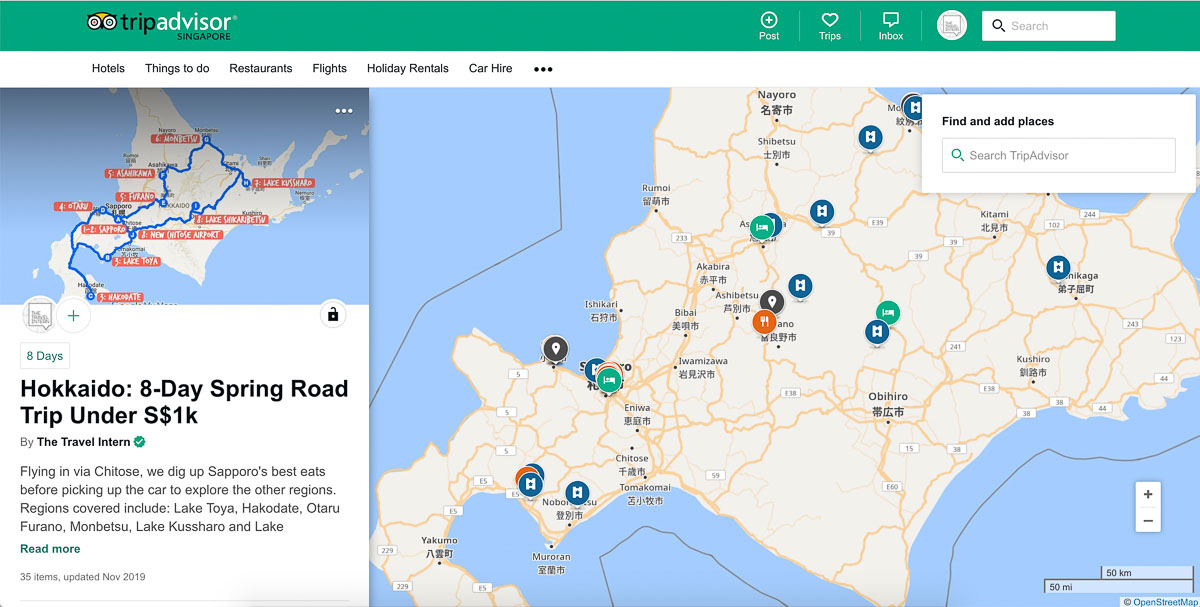Zoom the map out with the minus control
1200x607 pixels.
[1147, 521]
